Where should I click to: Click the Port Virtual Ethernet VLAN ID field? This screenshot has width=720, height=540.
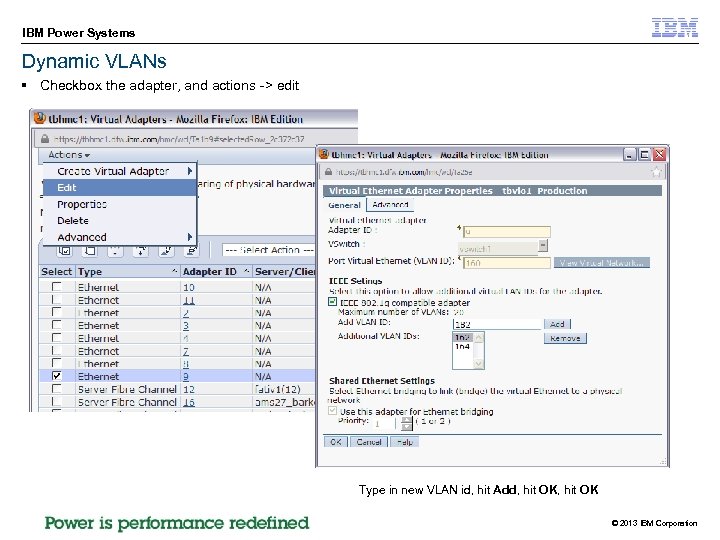tap(506, 263)
